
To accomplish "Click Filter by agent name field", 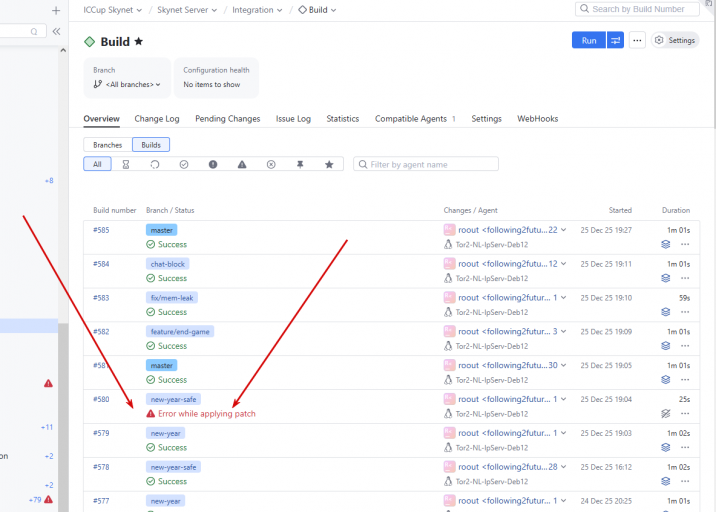I will pyautogui.click(x=426, y=164).
